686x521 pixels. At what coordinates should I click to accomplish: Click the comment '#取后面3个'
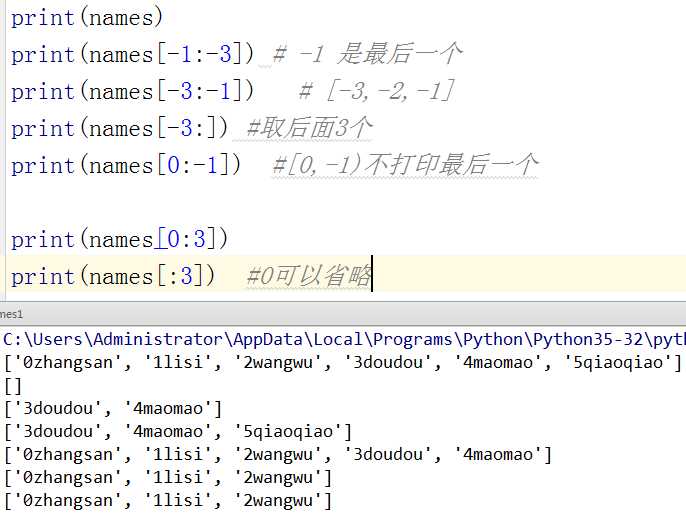pyautogui.click(x=309, y=128)
